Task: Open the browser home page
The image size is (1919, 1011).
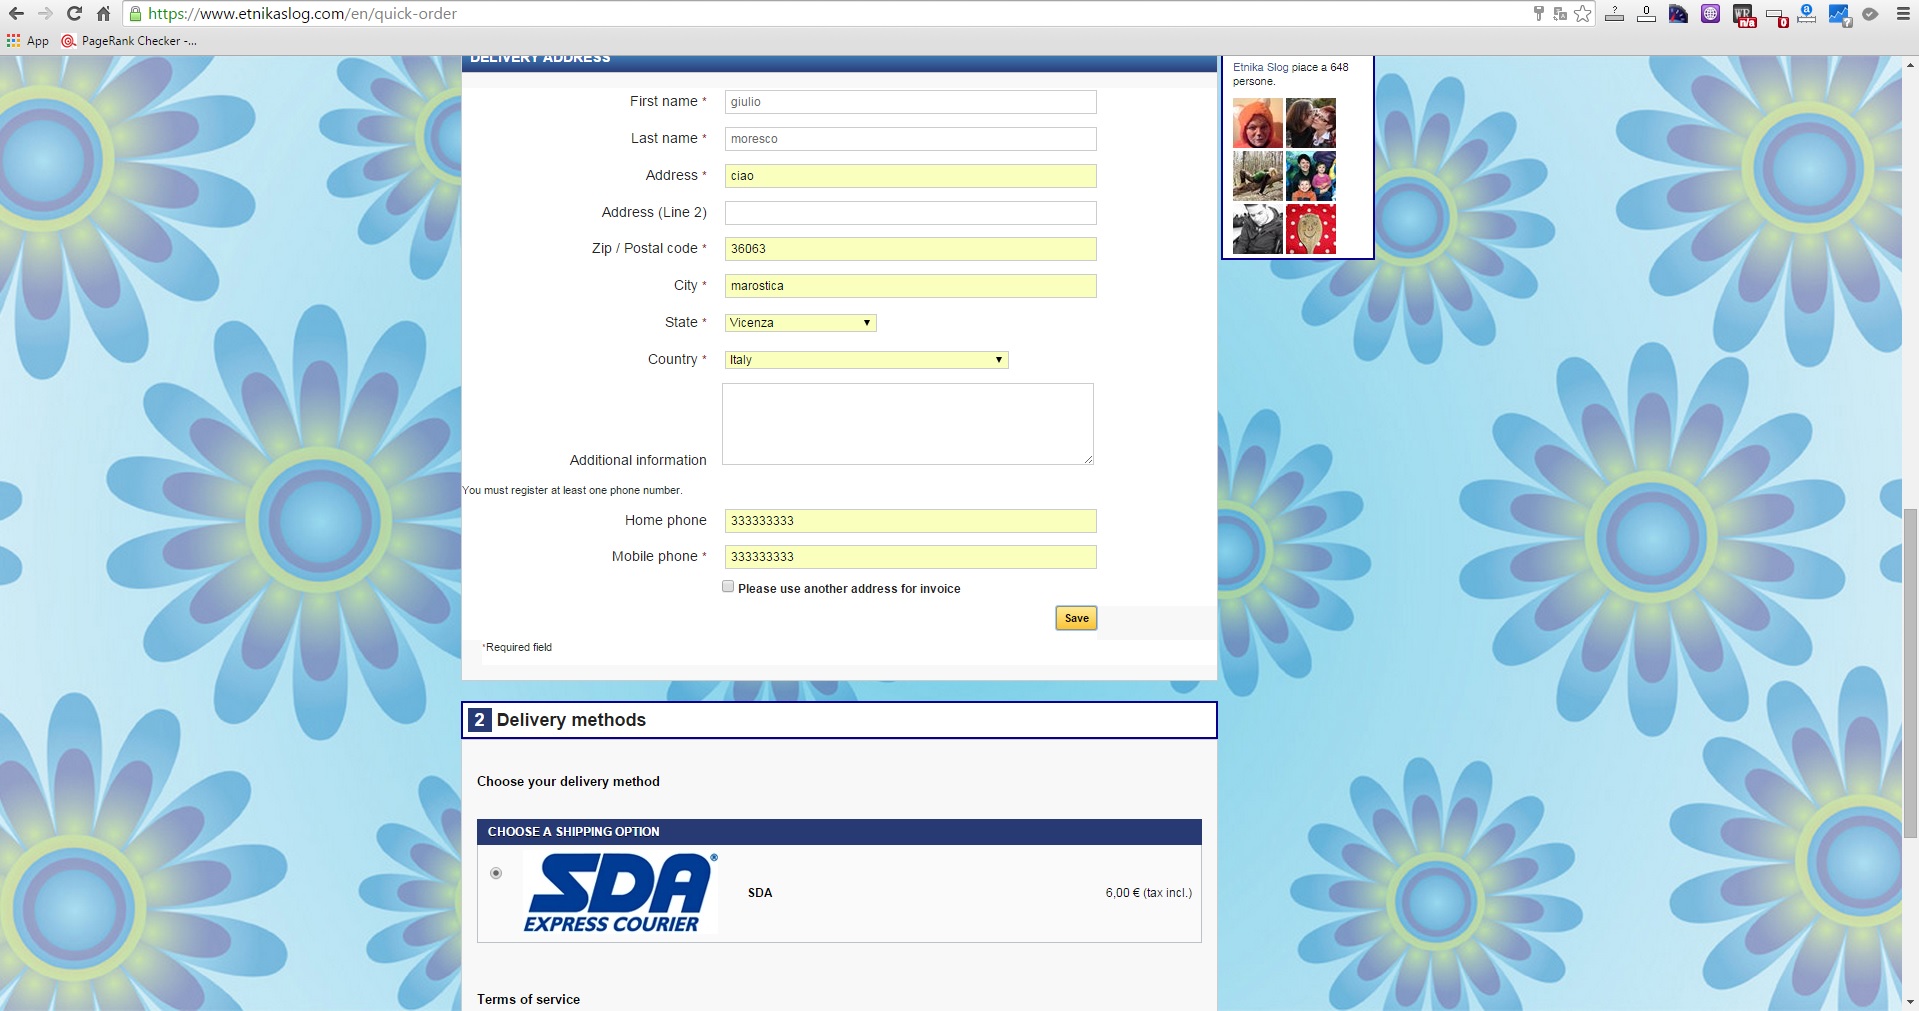Action: click(x=103, y=14)
